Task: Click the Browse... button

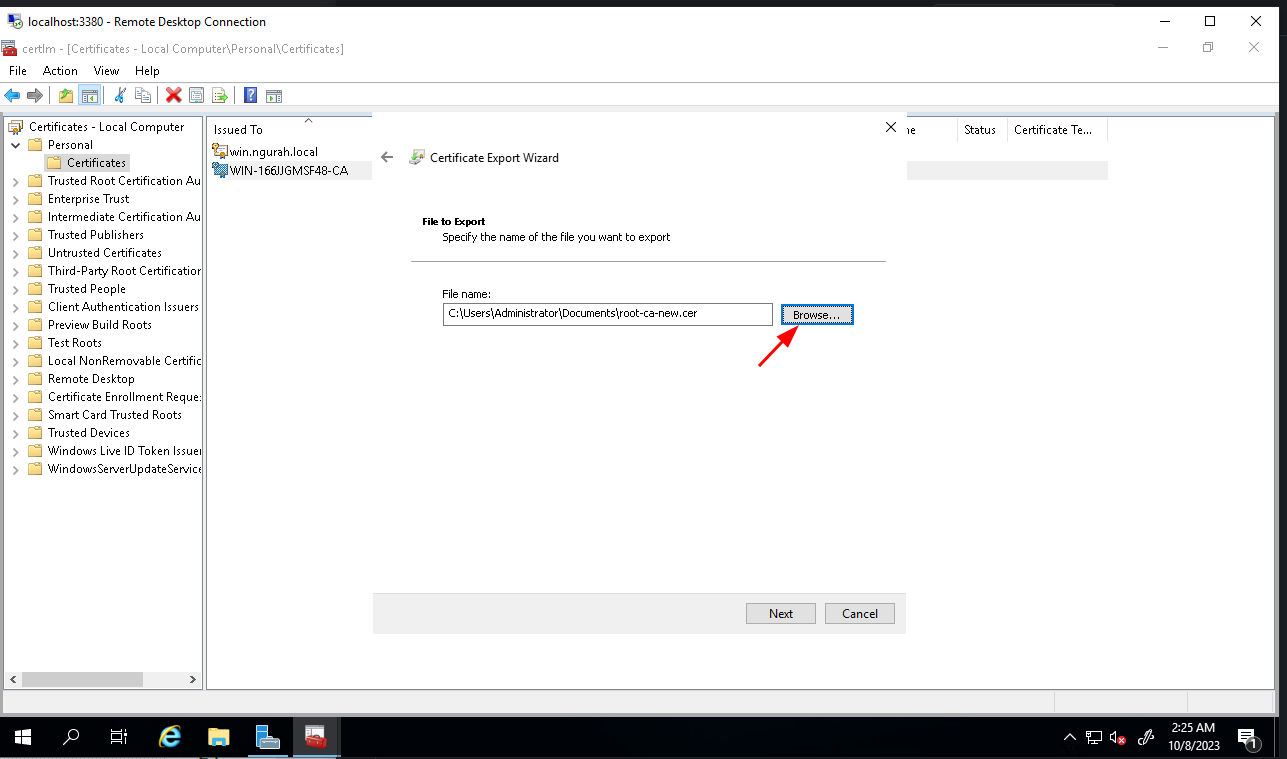Action: pyautogui.click(x=816, y=314)
